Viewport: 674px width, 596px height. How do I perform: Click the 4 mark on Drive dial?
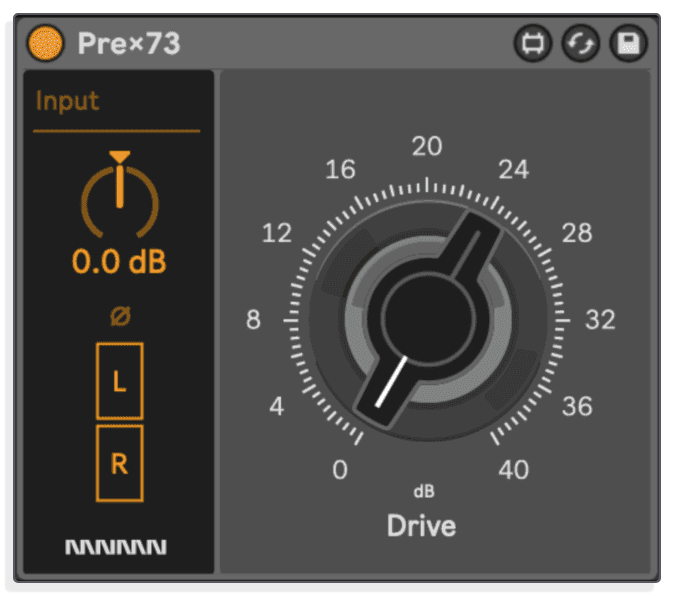point(276,406)
